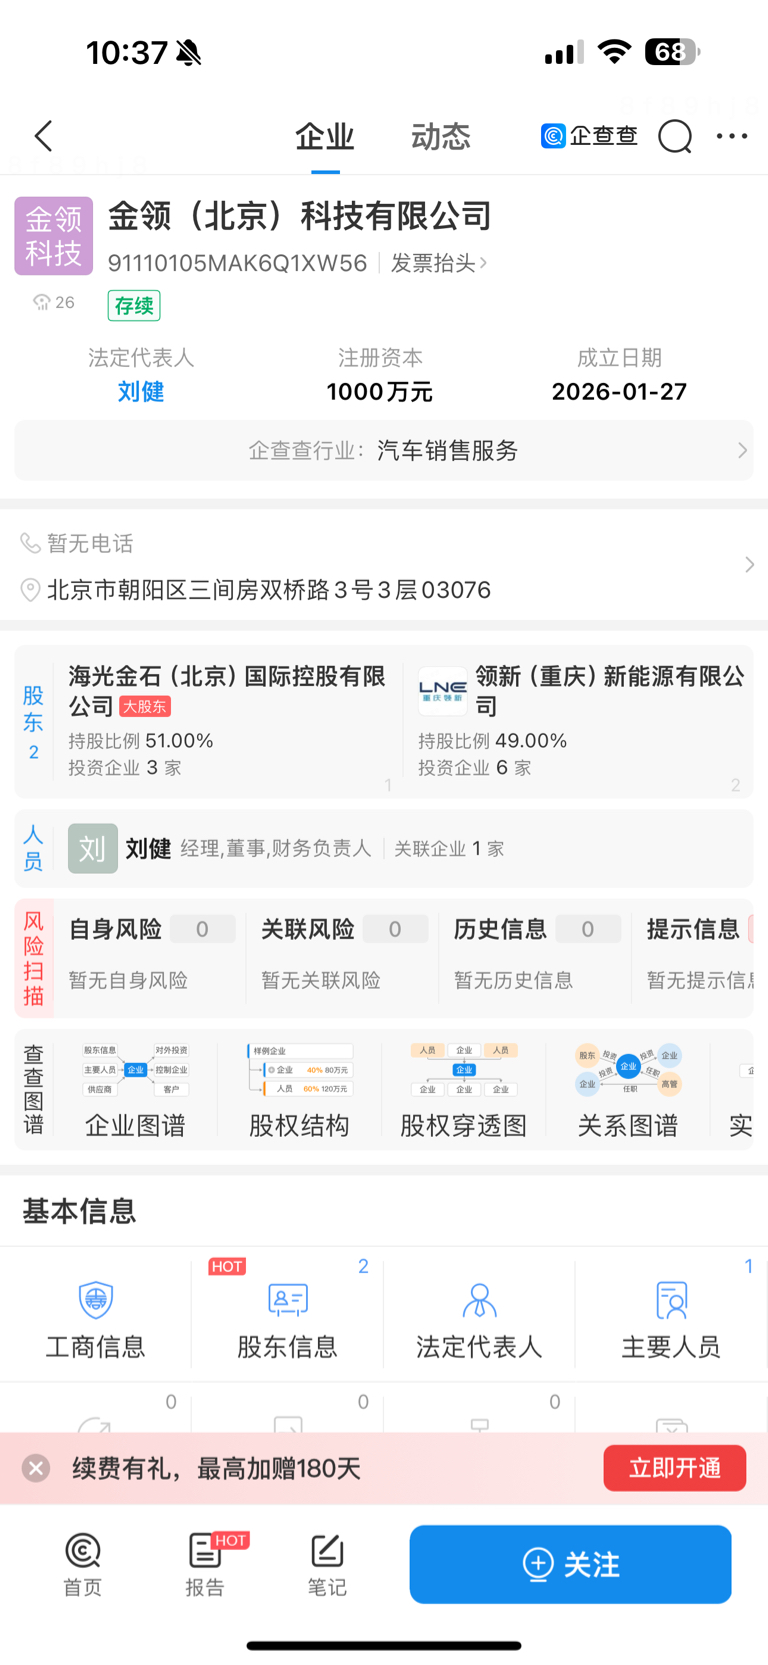The image size is (768, 1665).
Task: Open 自身风险 card
Action: [150, 953]
